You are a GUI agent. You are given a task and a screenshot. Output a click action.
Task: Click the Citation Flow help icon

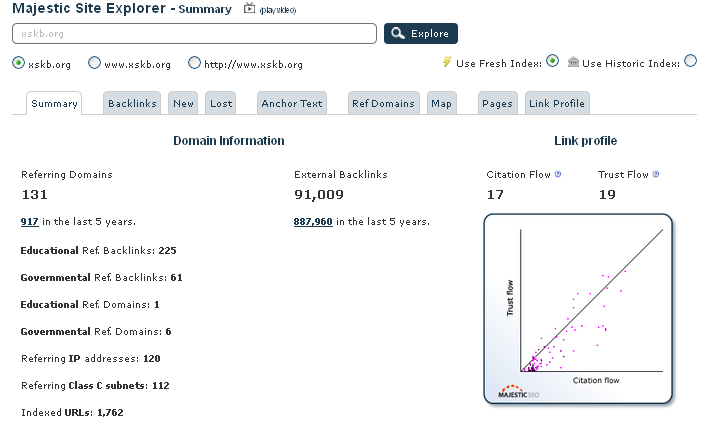click(x=558, y=174)
